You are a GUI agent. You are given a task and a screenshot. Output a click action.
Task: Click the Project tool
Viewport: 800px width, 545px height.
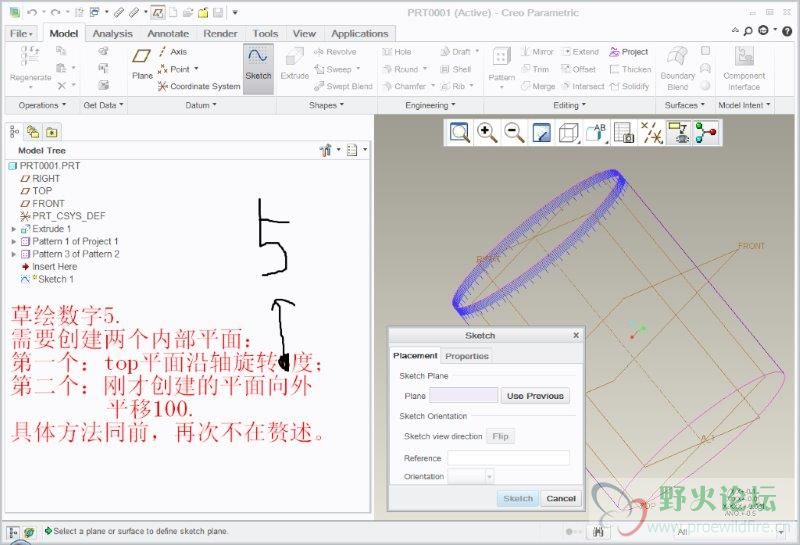(629, 52)
